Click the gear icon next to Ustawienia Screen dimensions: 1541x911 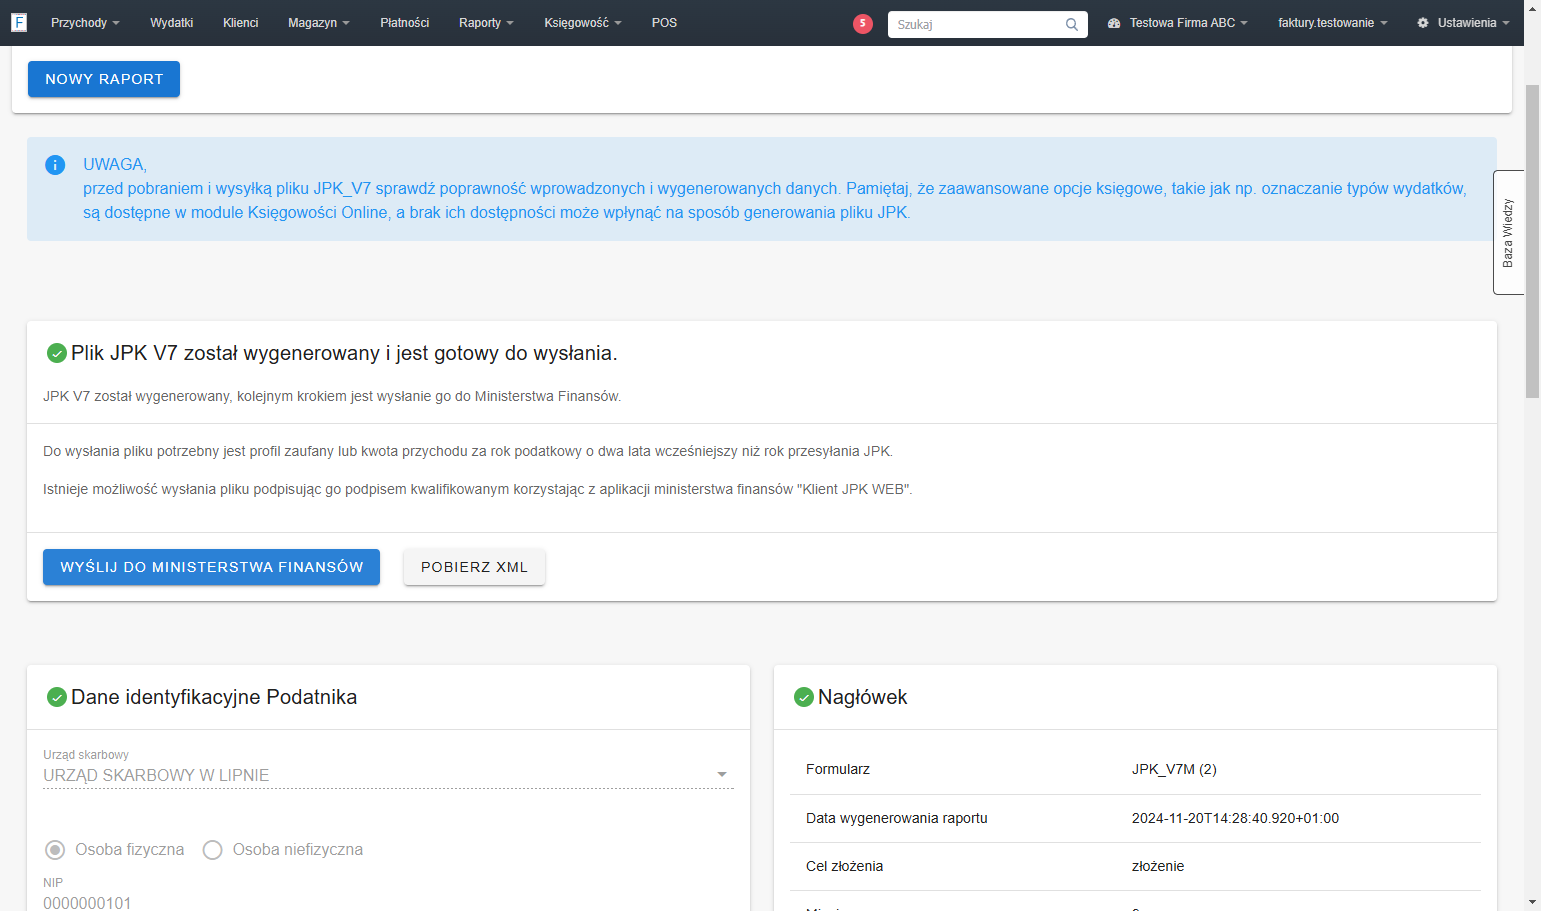click(1423, 23)
